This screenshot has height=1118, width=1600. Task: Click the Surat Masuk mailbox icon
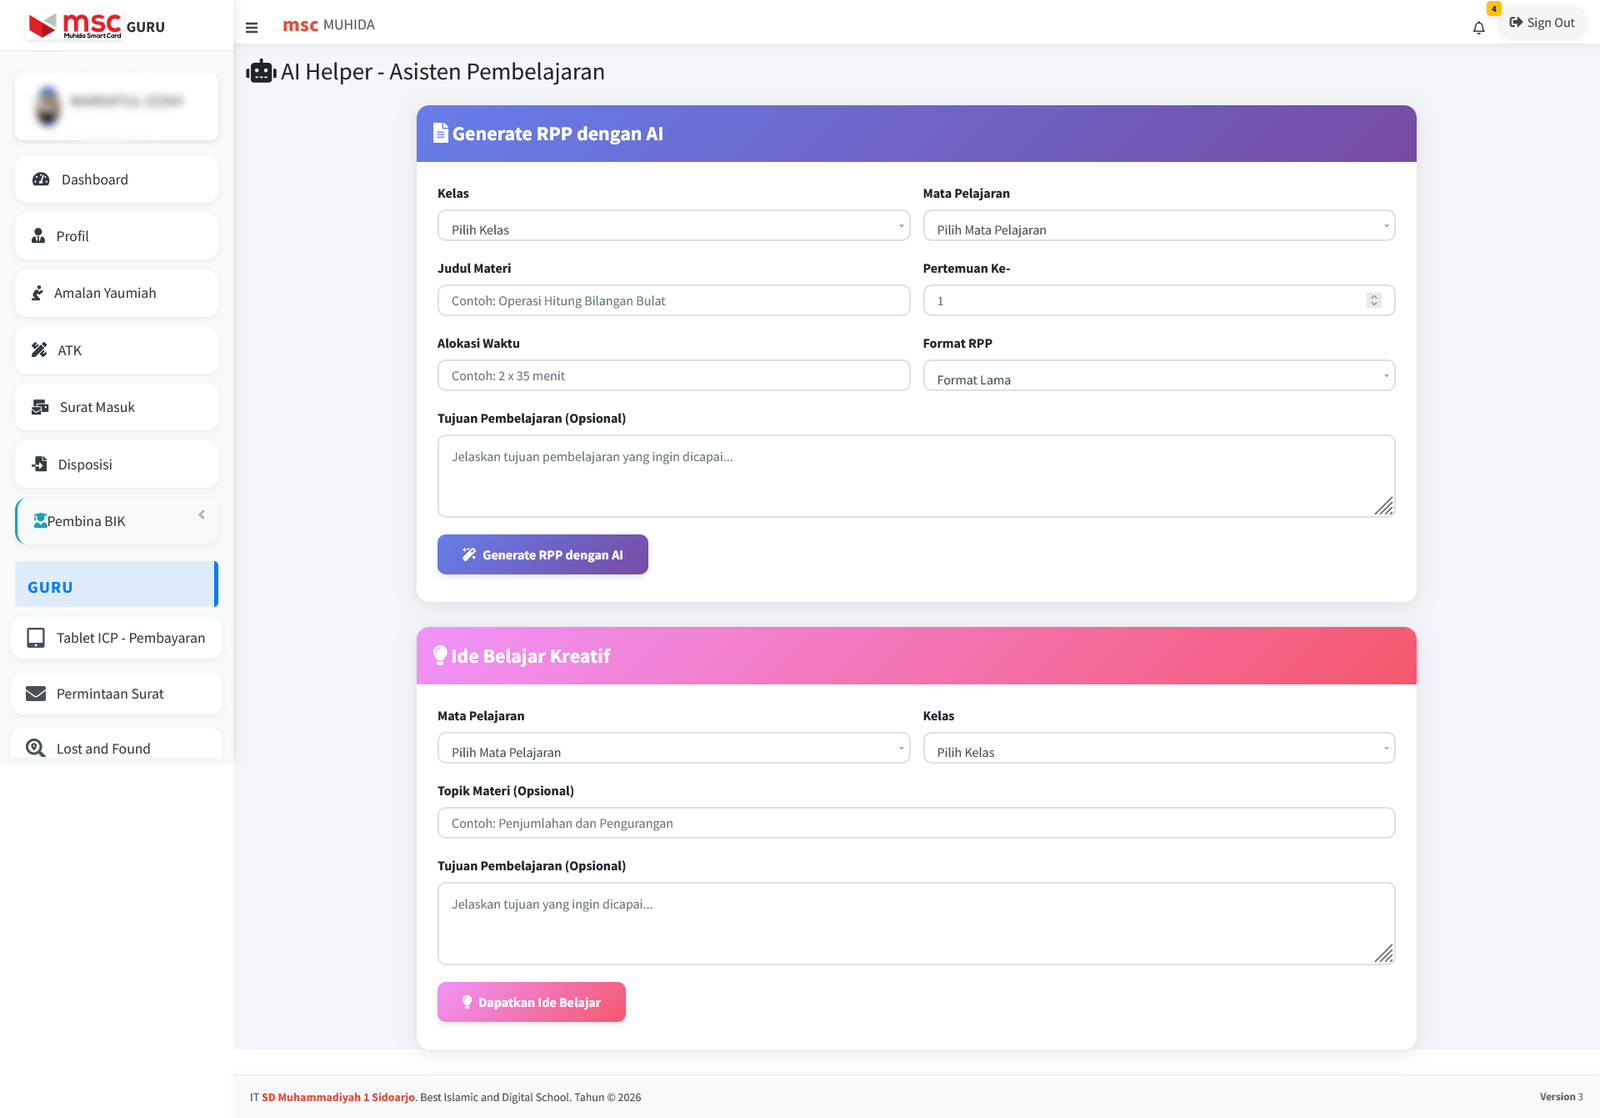40,407
